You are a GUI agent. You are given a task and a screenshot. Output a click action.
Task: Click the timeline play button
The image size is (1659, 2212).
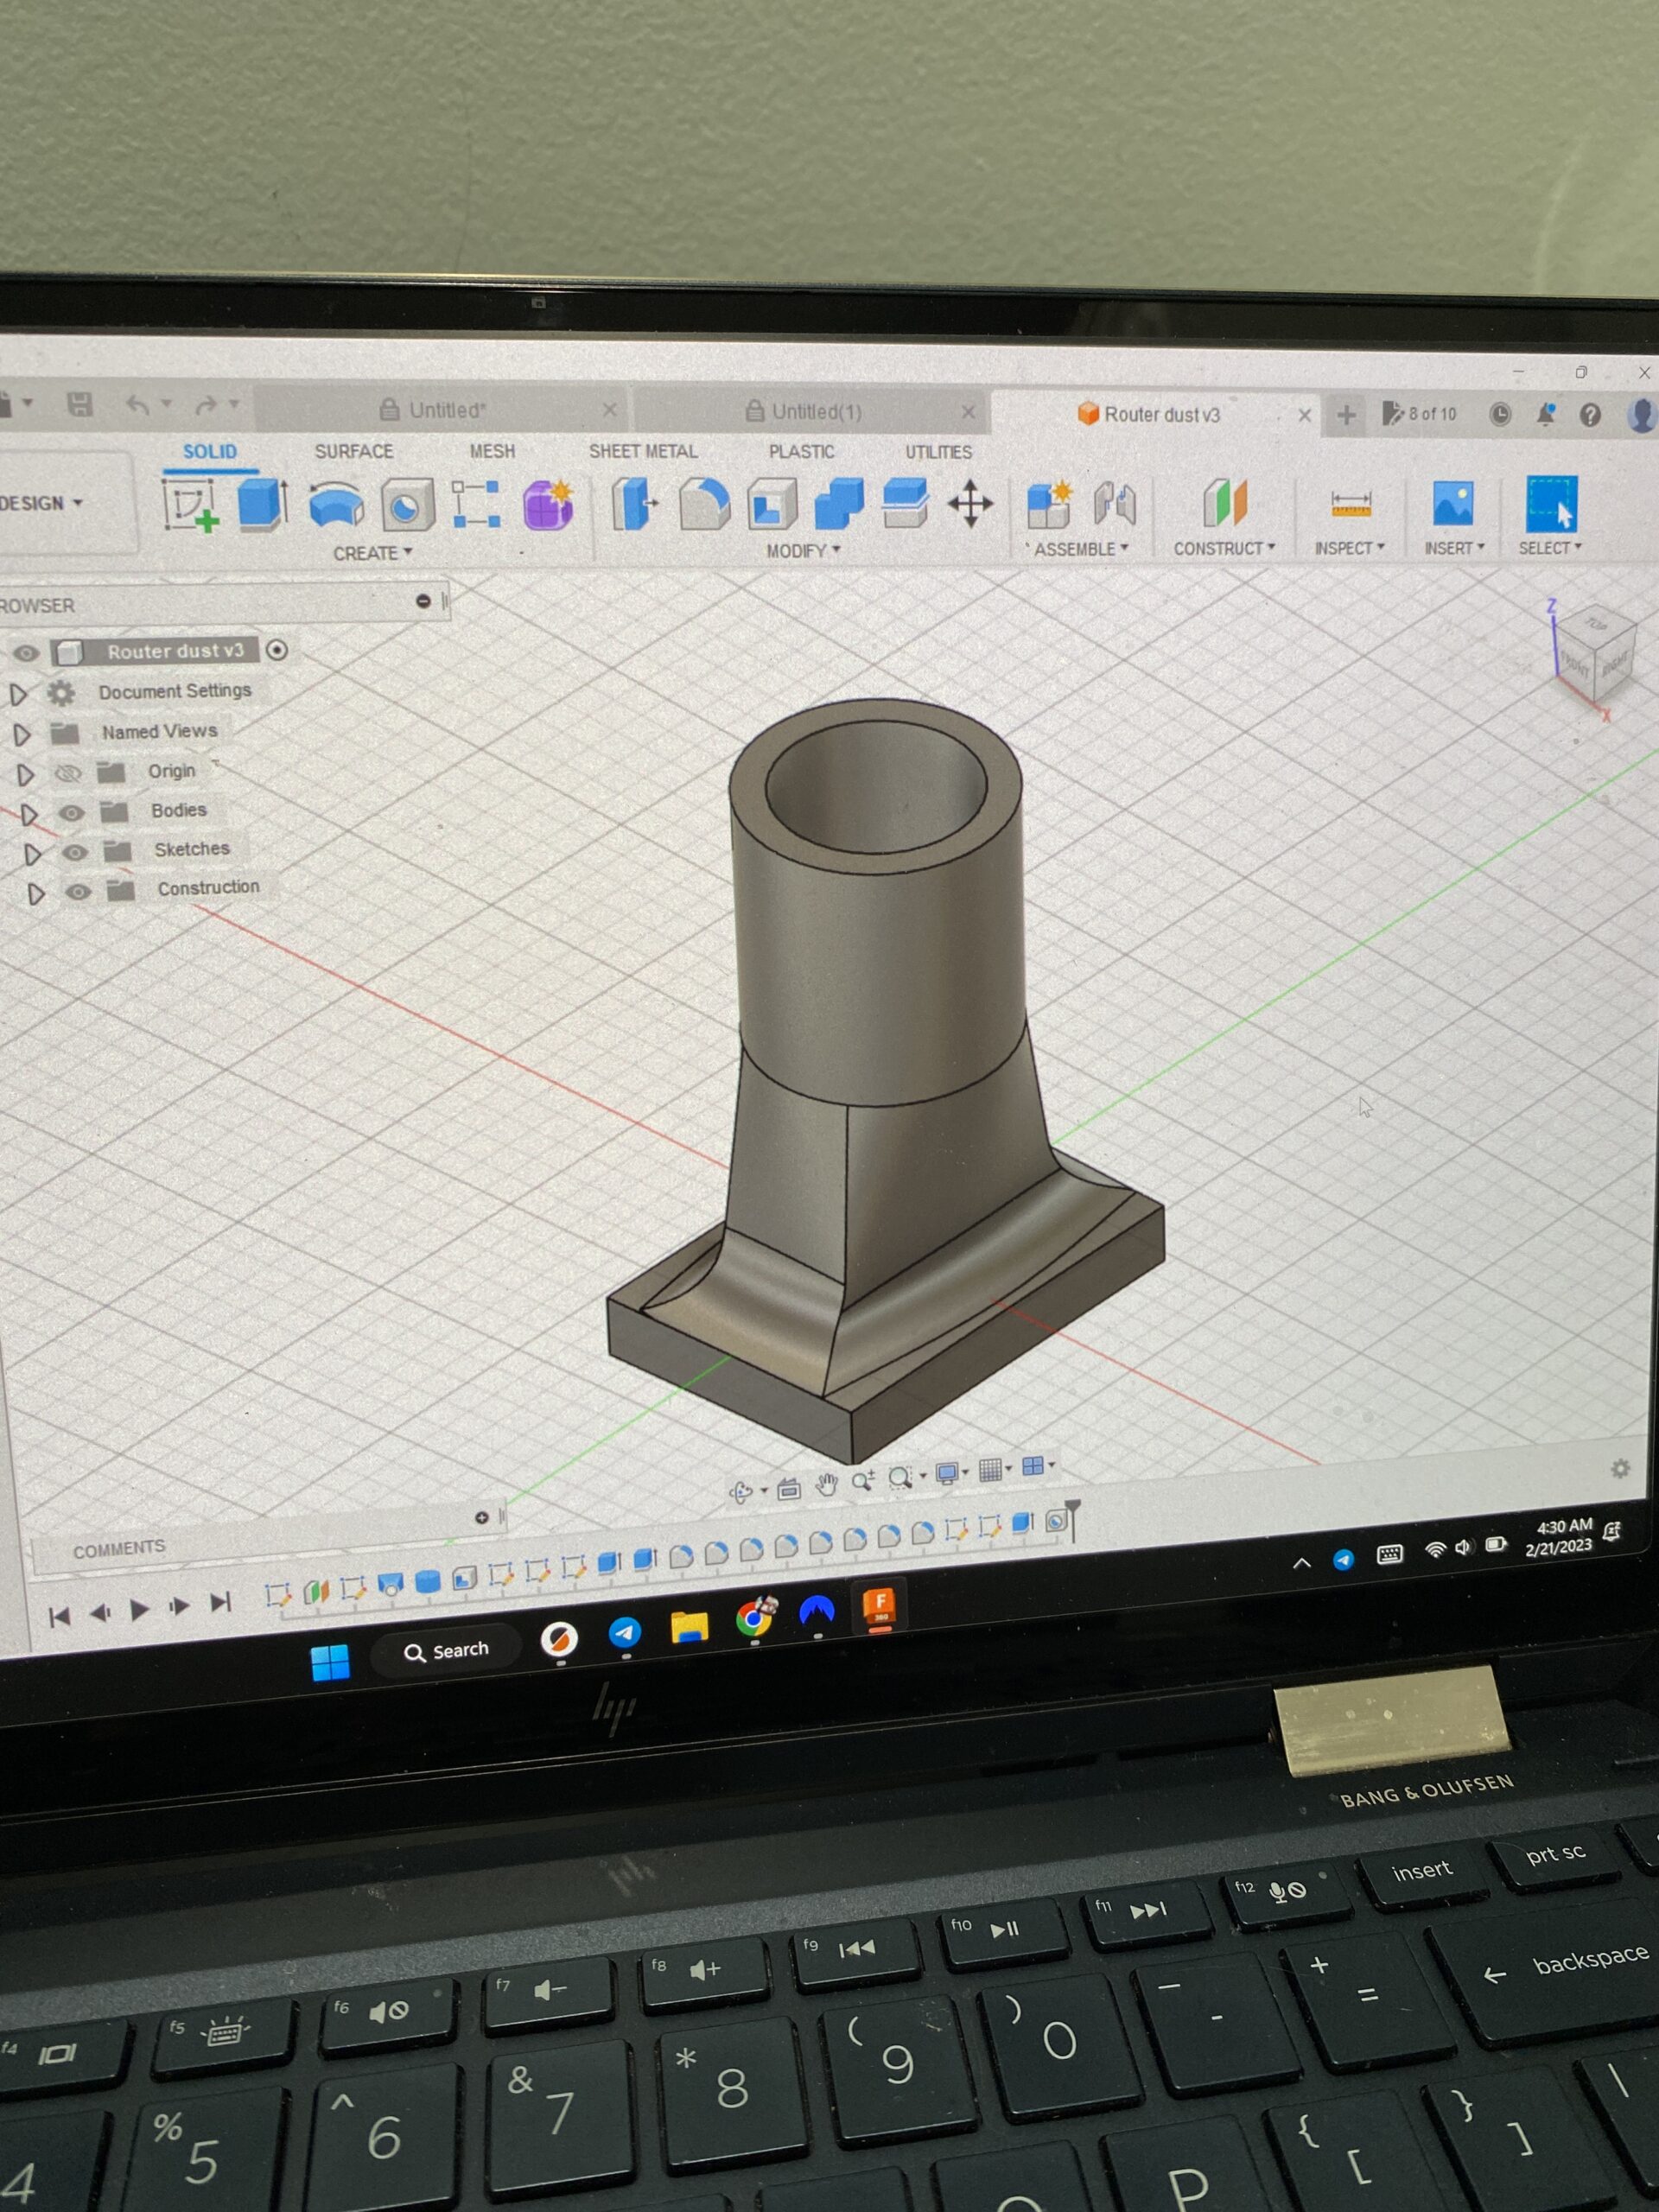coord(140,1609)
